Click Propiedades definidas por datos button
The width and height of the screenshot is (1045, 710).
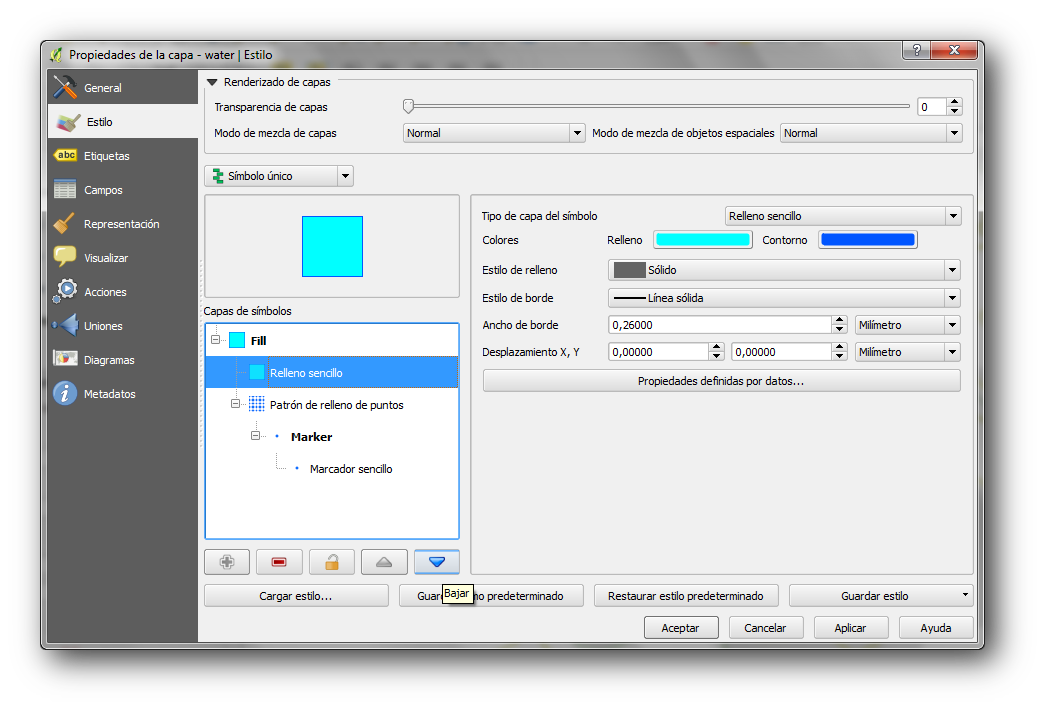pyautogui.click(x=722, y=381)
